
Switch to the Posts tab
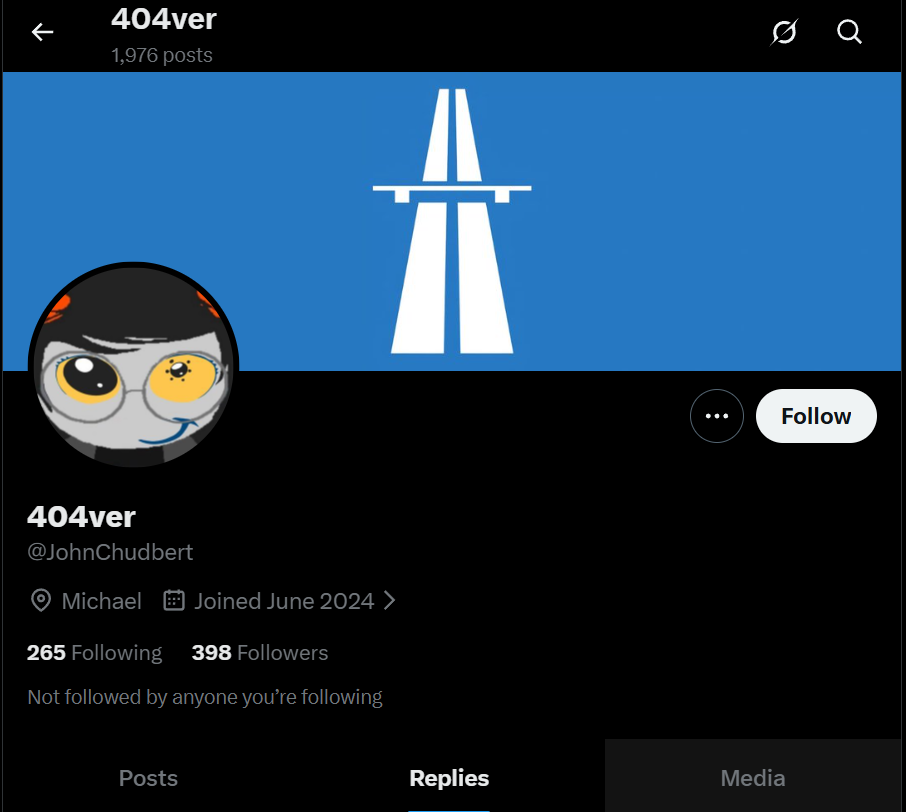pos(148,778)
